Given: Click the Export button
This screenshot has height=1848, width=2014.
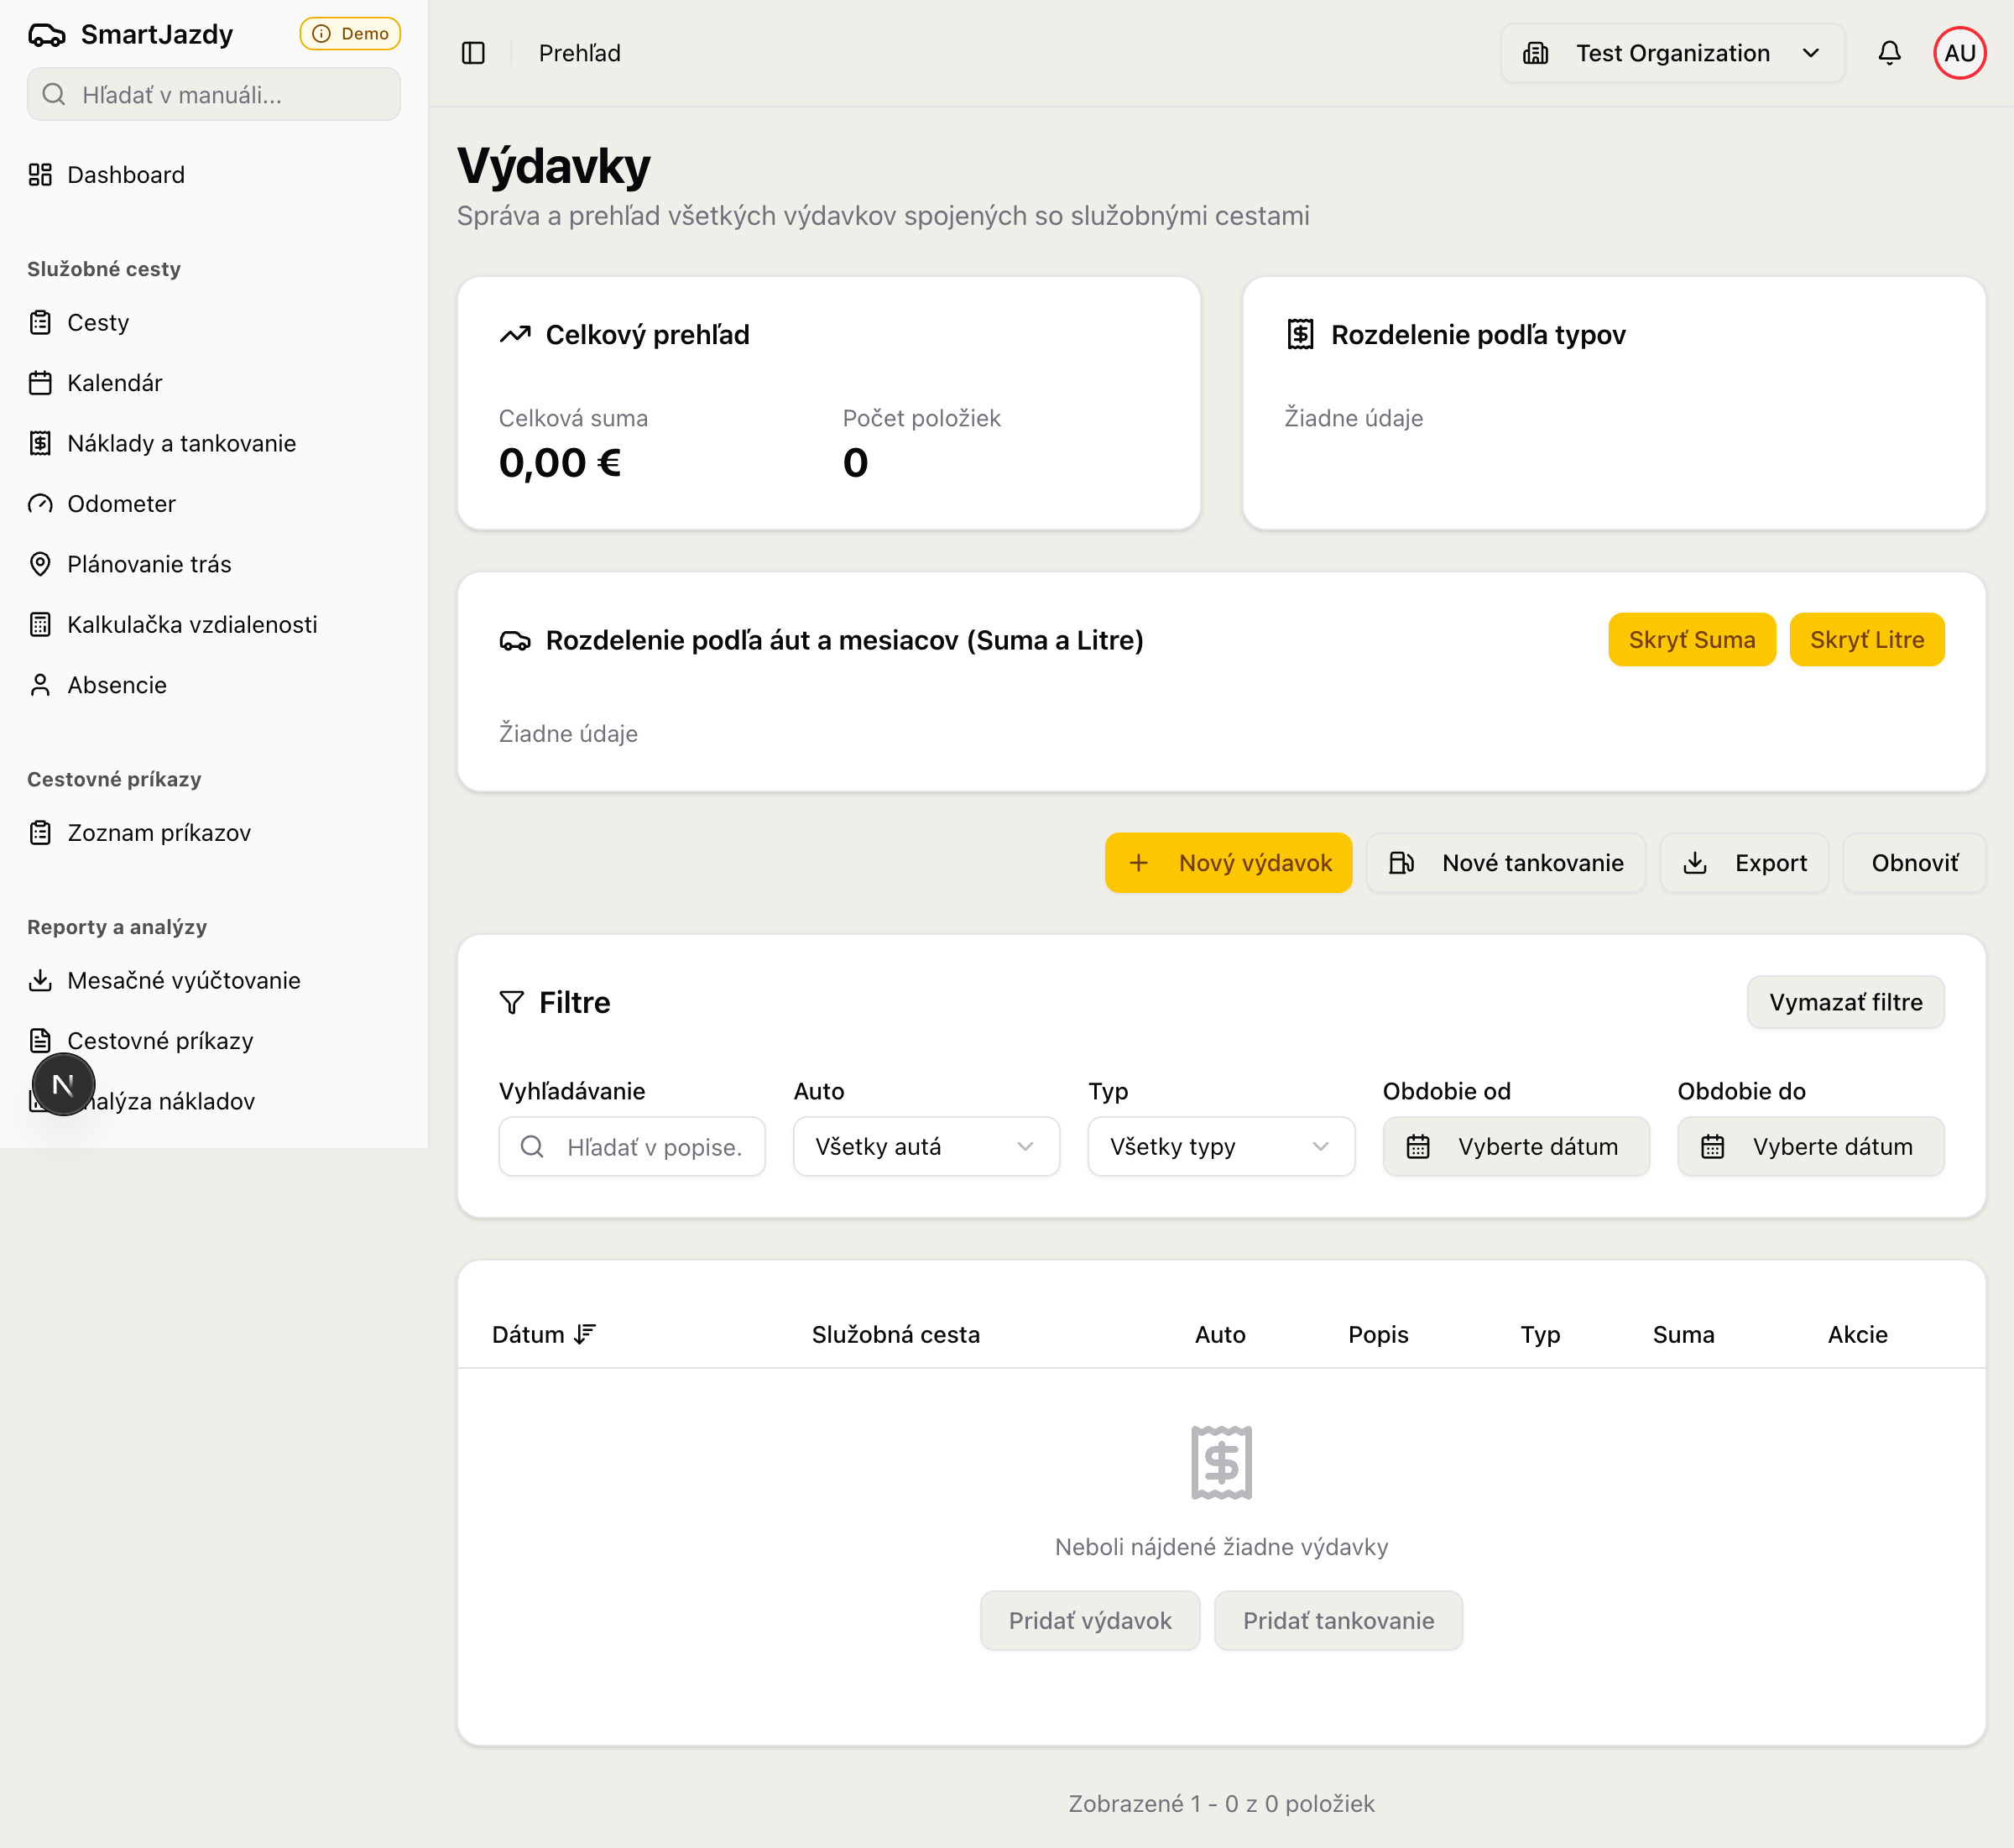Looking at the screenshot, I should (x=1745, y=863).
